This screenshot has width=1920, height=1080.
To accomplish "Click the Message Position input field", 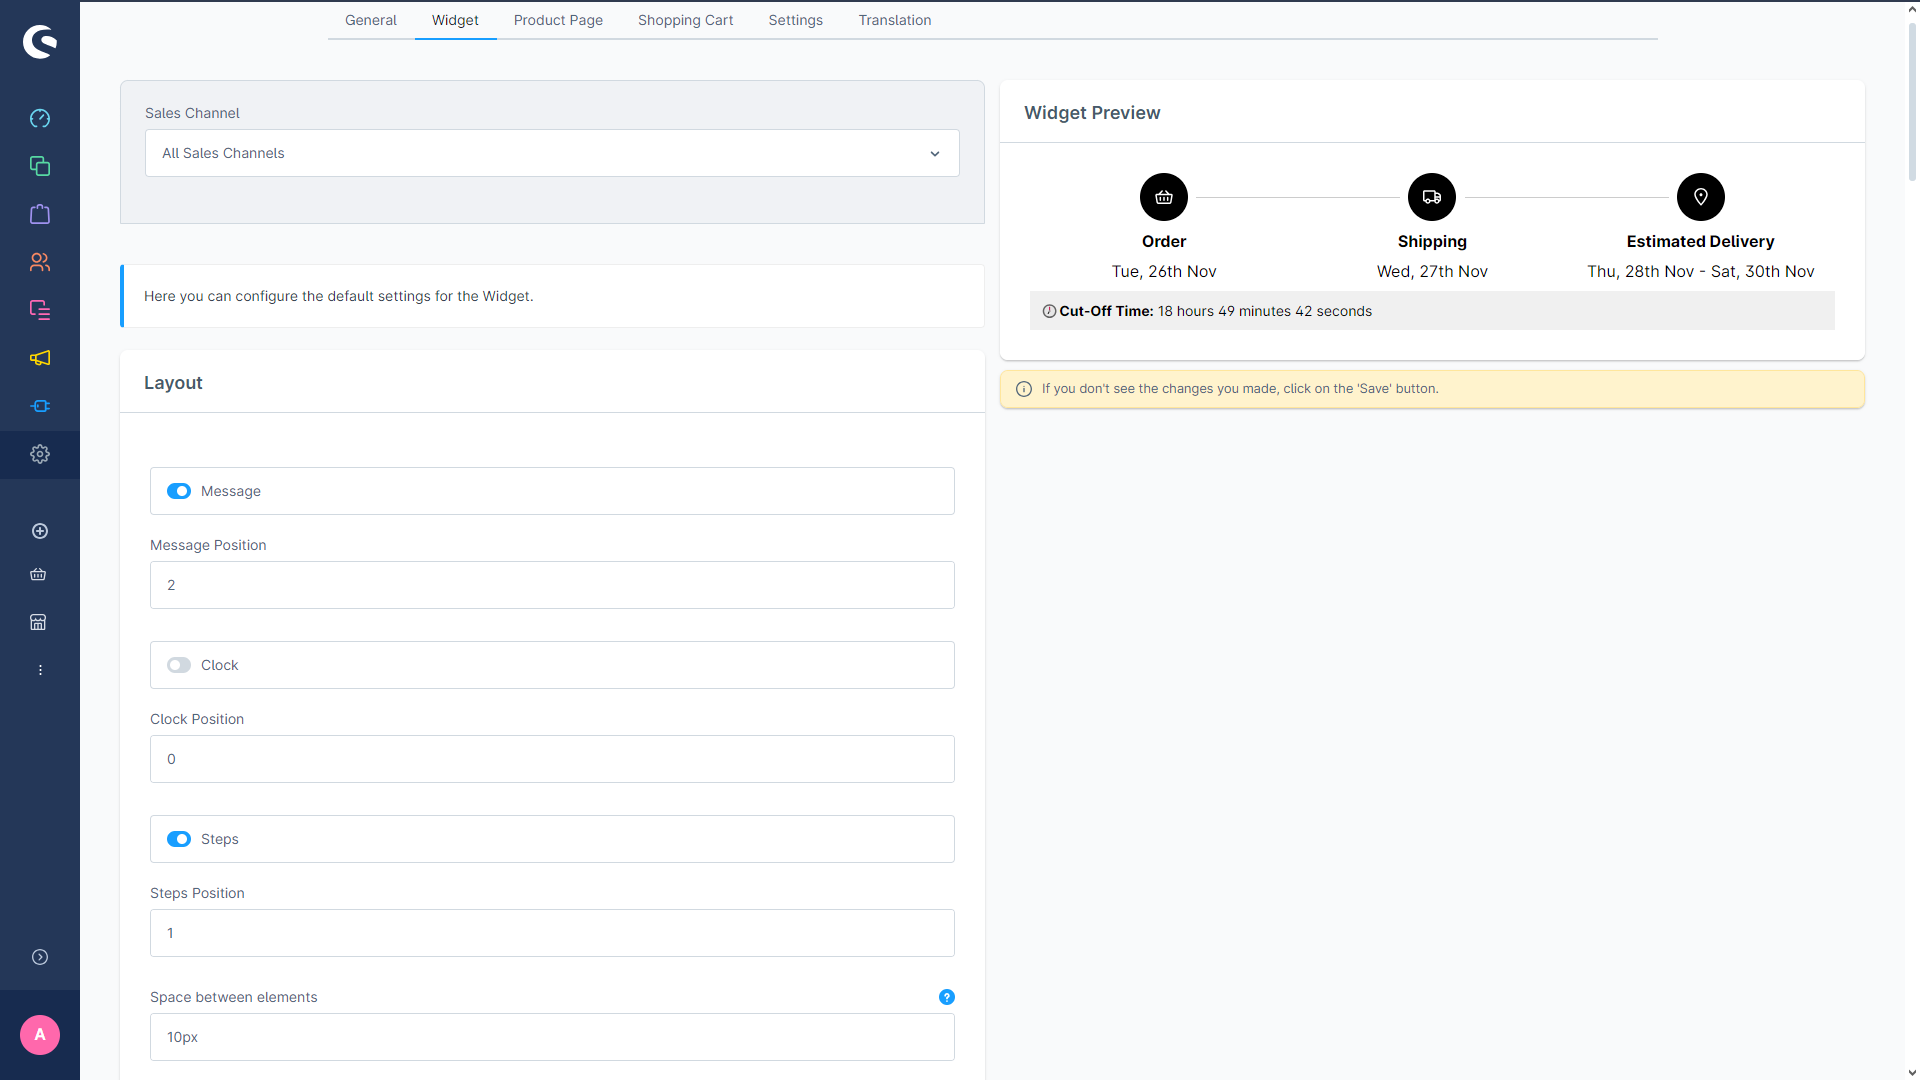I will click(x=552, y=585).
